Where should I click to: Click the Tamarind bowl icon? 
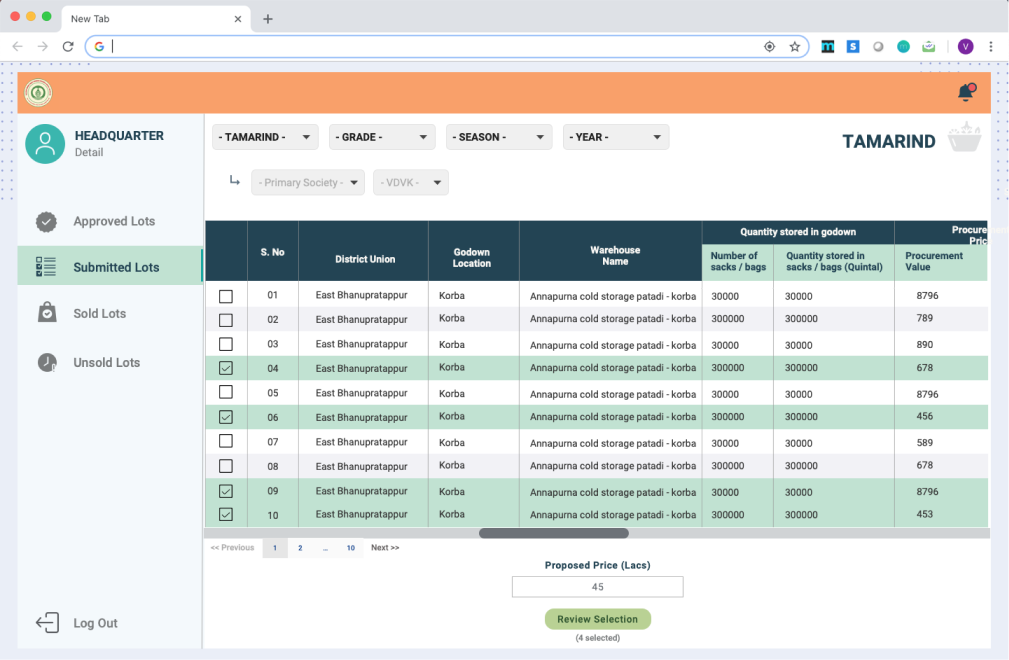pos(965,137)
